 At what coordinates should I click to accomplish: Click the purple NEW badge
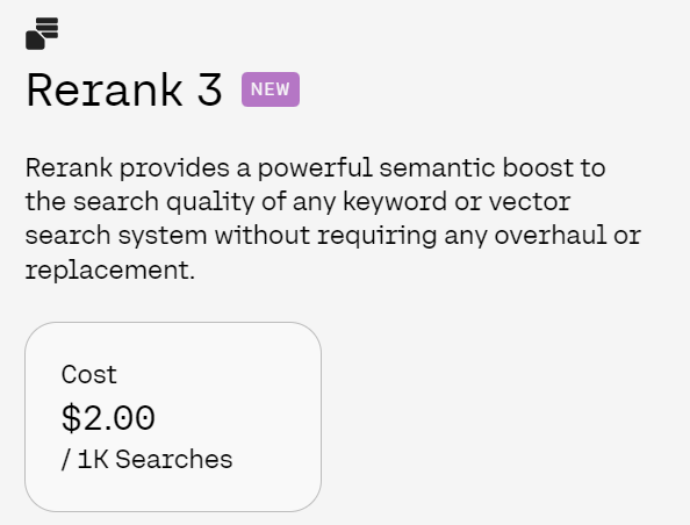pyautogui.click(x=270, y=90)
